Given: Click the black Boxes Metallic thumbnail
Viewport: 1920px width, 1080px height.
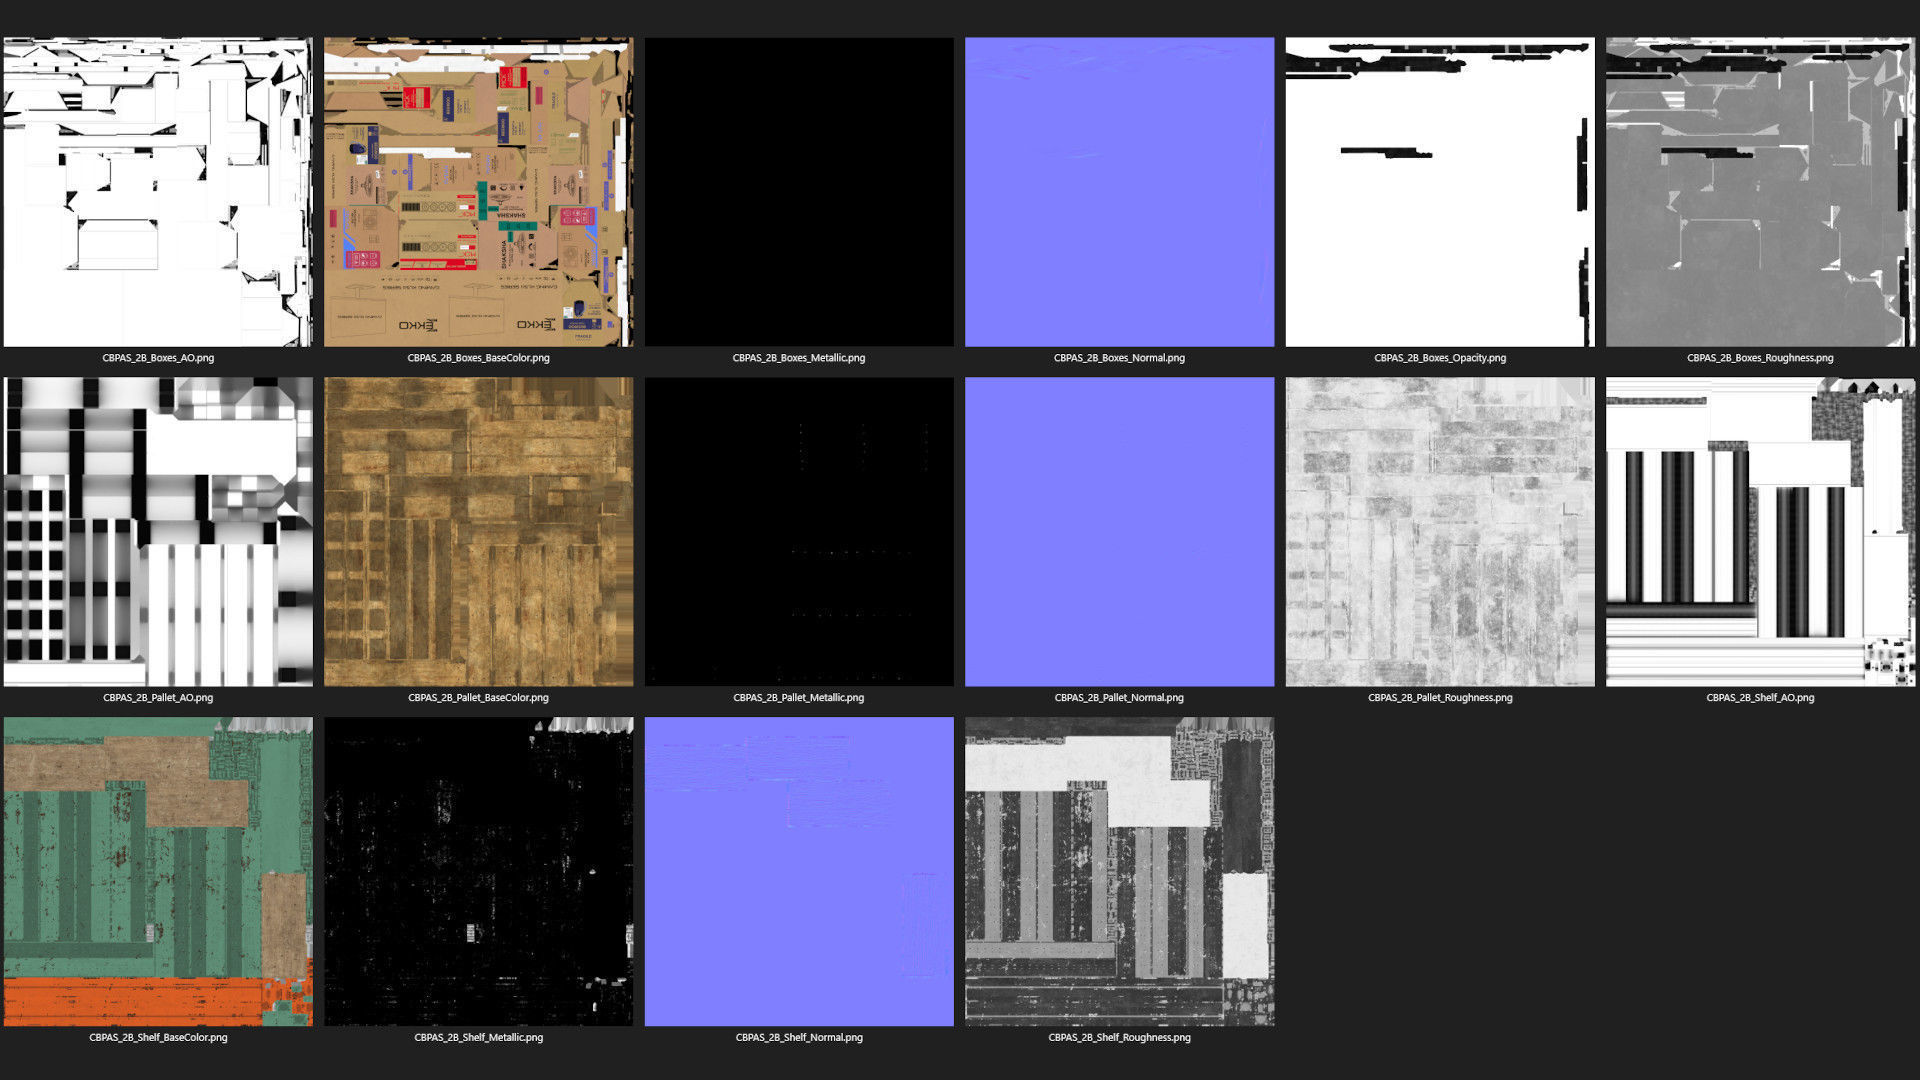Looking at the screenshot, I should click(799, 192).
